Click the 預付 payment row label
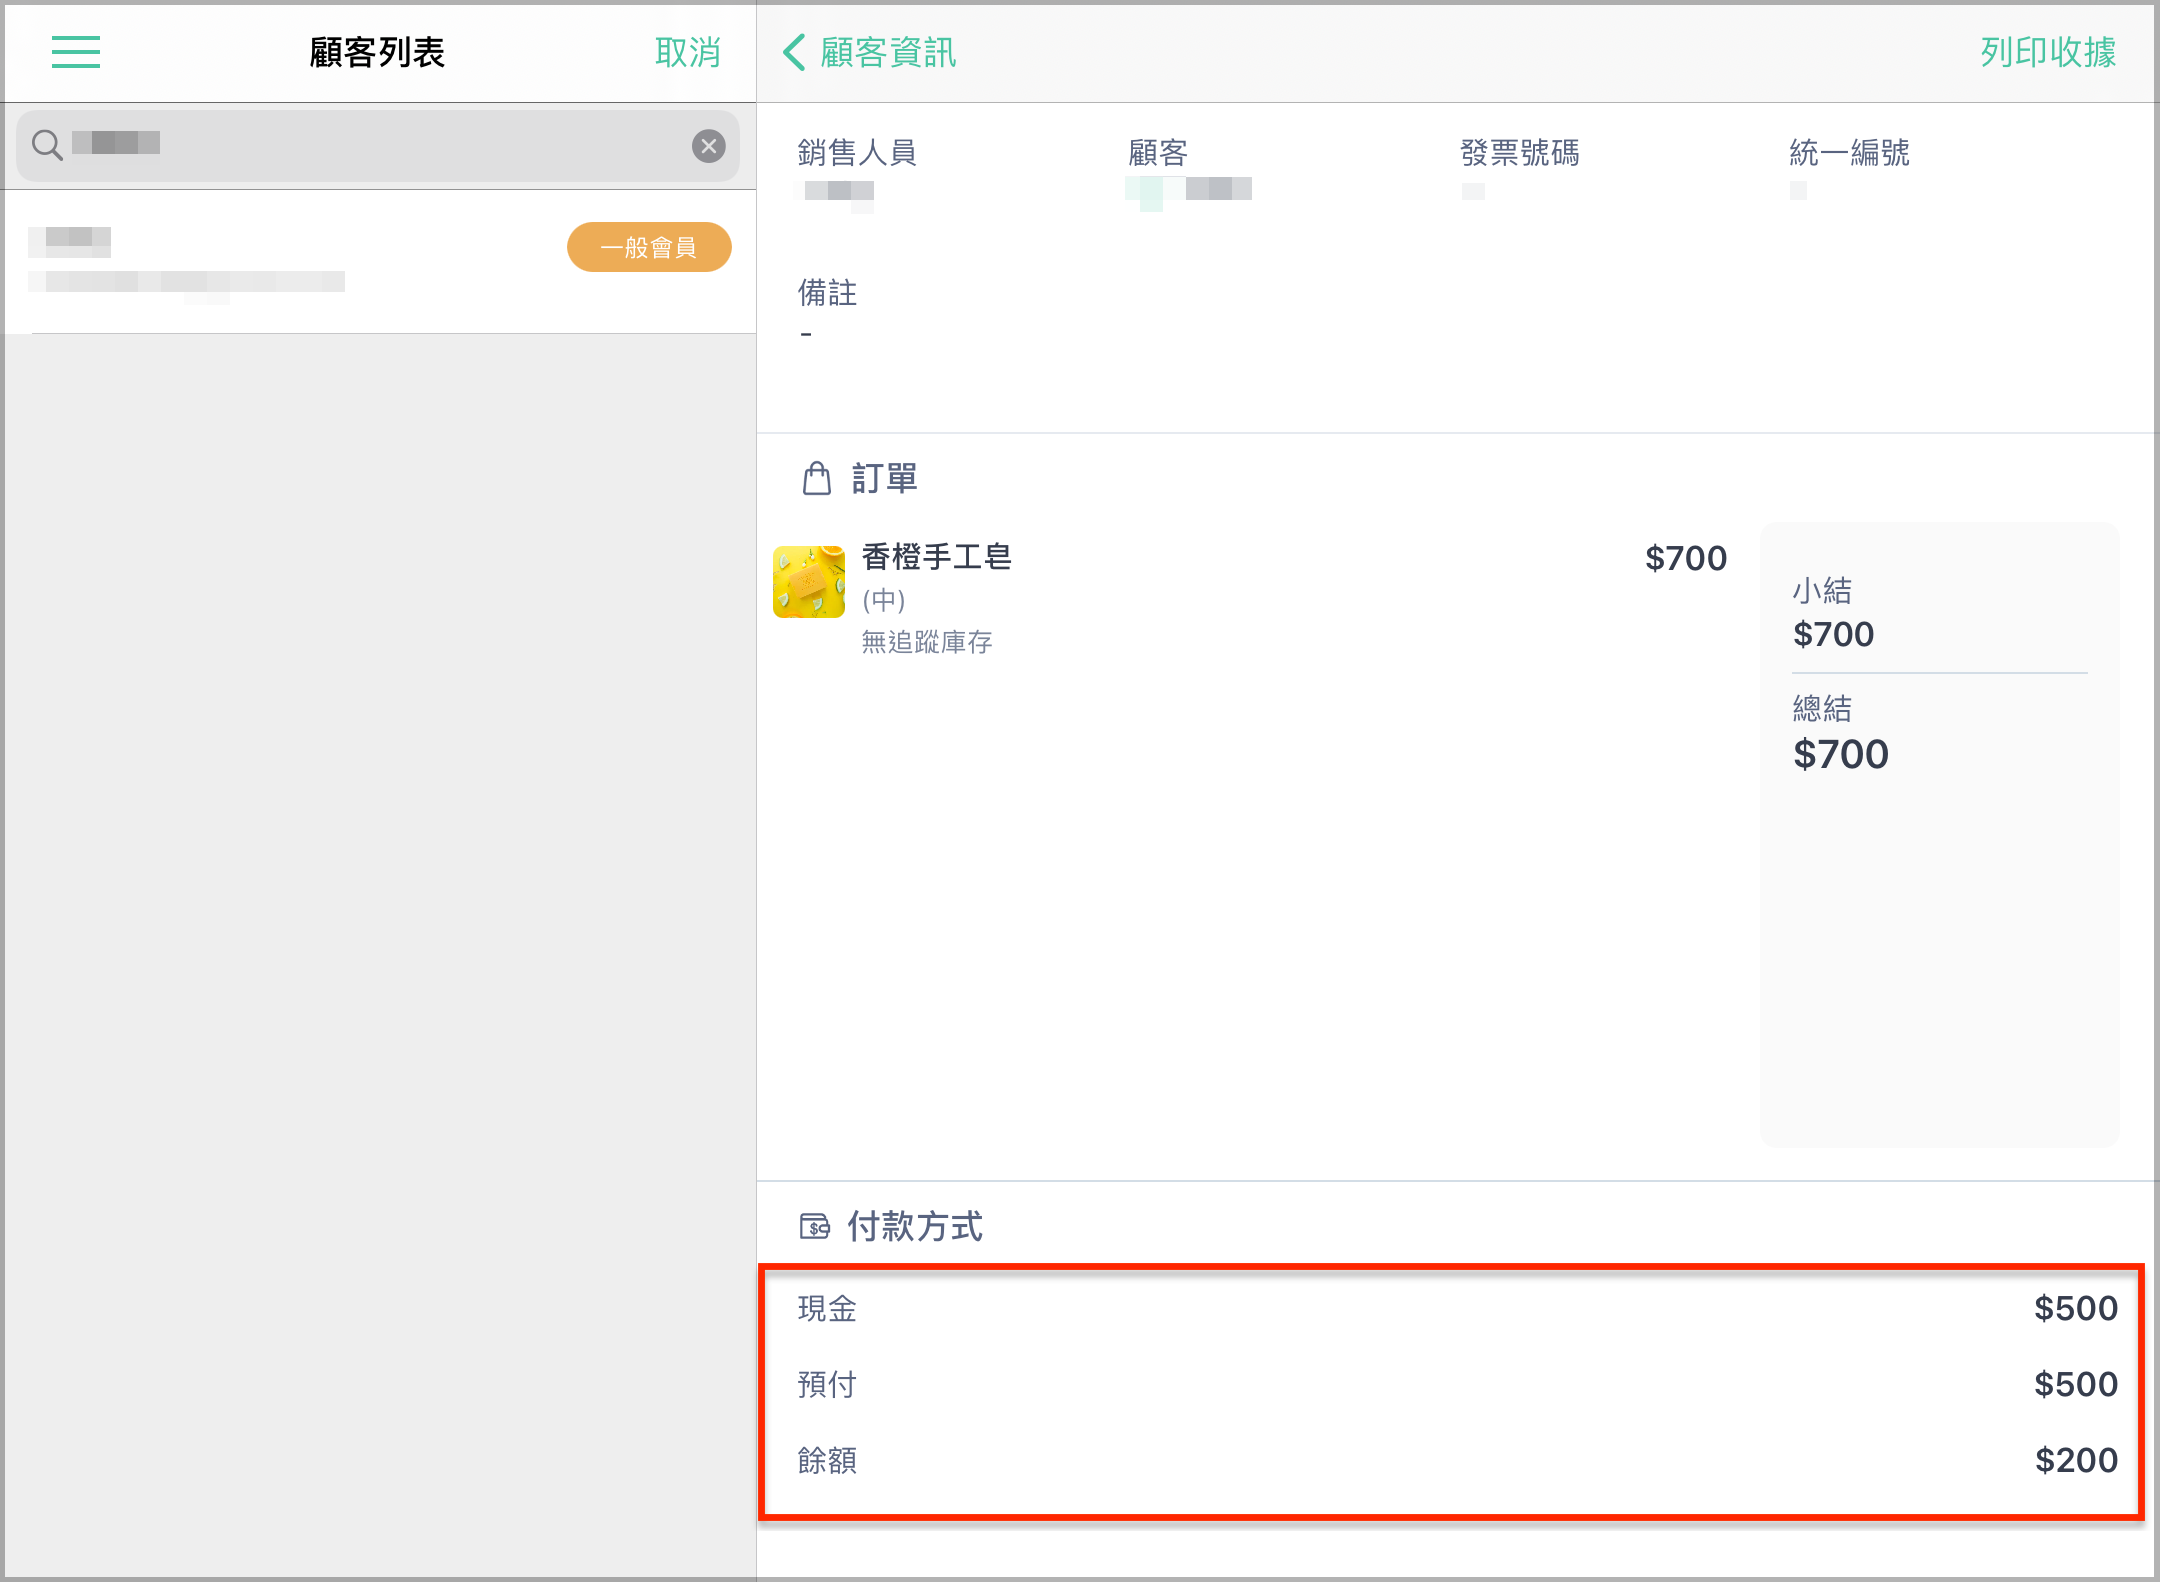2160x1582 pixels. point(827,1384)
